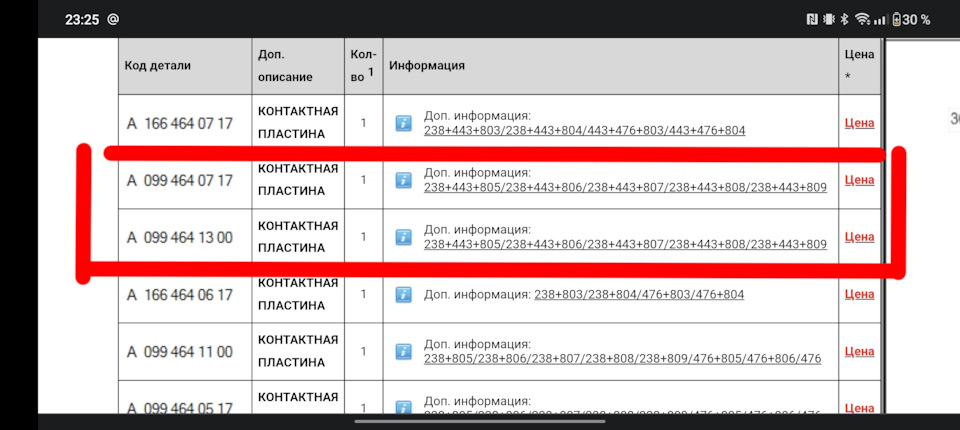The width and height of the screenshot is (960, 430).
Task: Open Цена link for A 099 464 05 17
Action: click(859, 407)
